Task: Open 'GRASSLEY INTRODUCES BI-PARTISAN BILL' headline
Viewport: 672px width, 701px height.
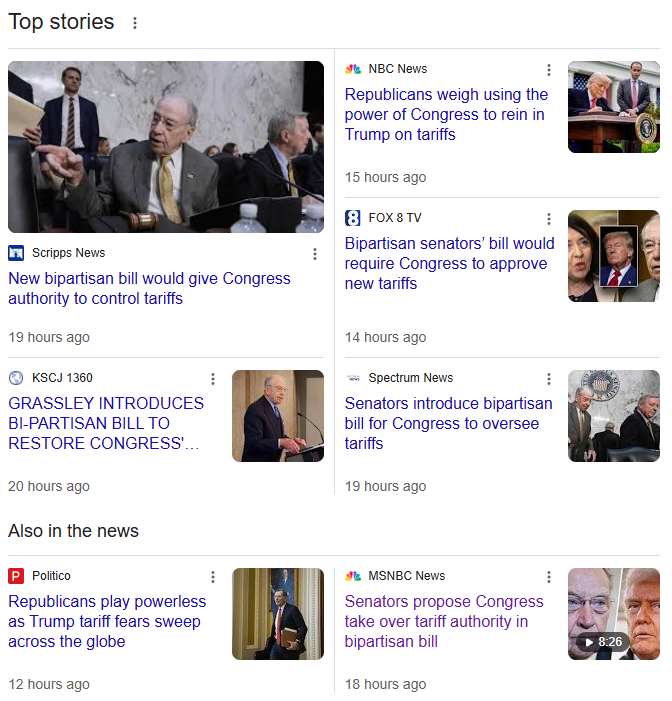Action: tap(106, 423)
